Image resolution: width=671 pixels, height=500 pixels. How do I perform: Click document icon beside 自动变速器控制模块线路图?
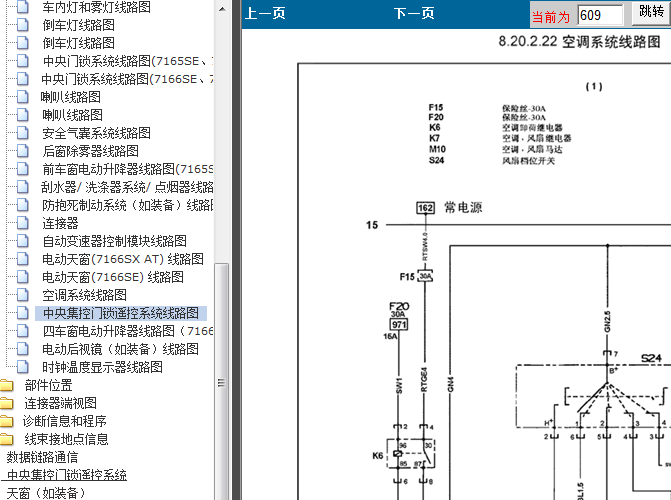pos(23,241)
